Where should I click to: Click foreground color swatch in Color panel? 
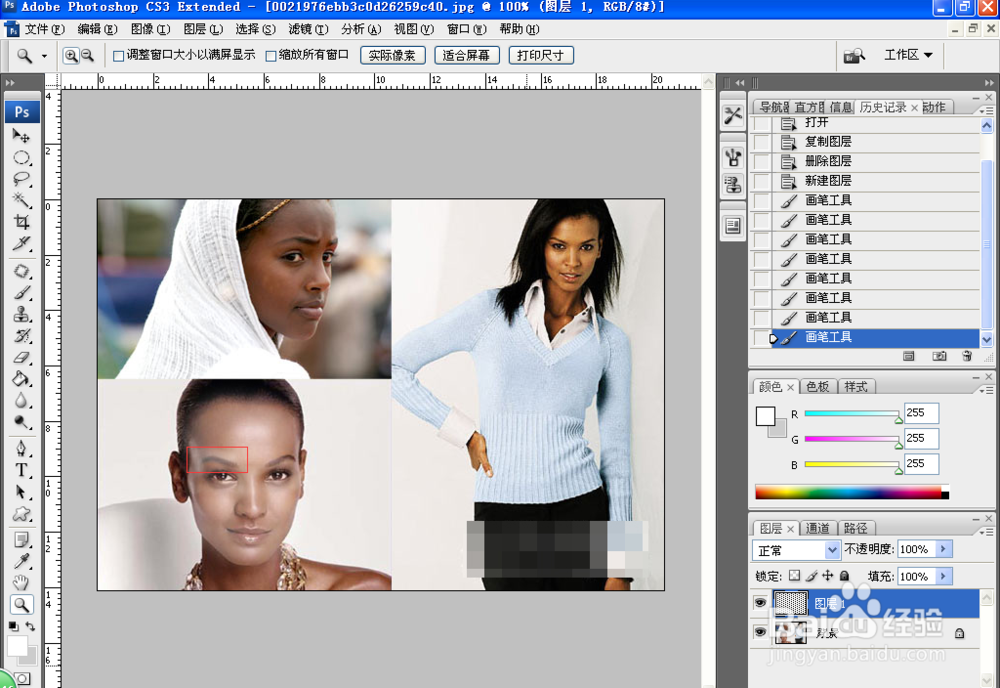pyautogui.click(x=765, y=416)
